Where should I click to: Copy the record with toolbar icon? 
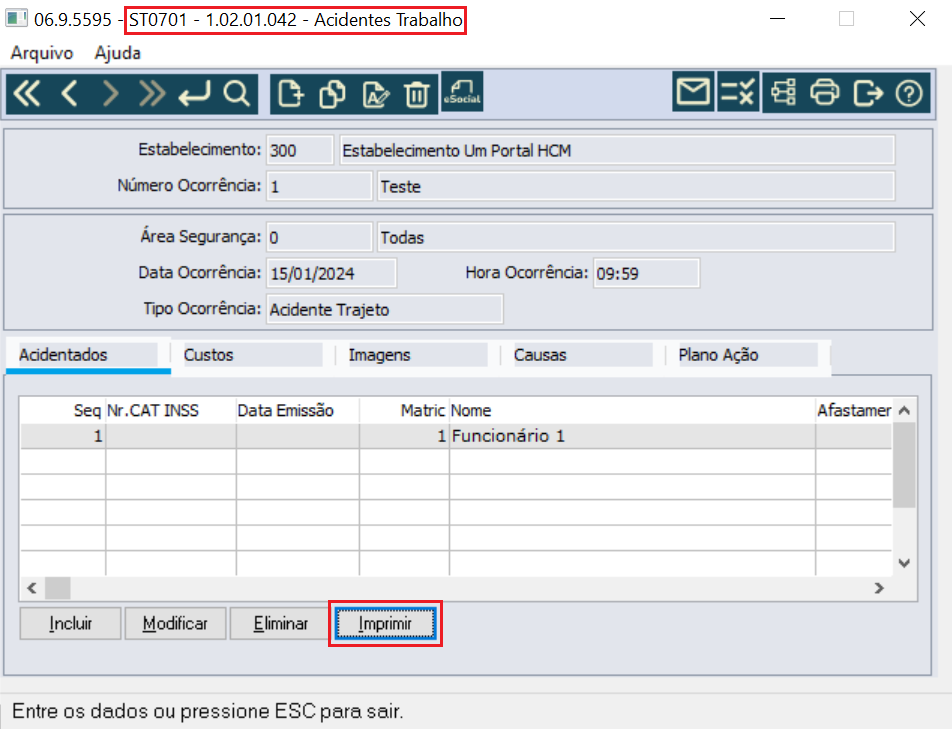pyautogui.click(x=332, y=94)
